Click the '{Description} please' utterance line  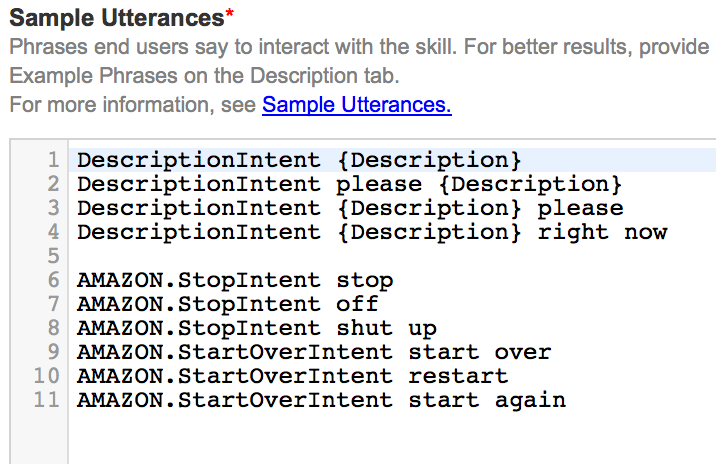(x=350, y=208)
